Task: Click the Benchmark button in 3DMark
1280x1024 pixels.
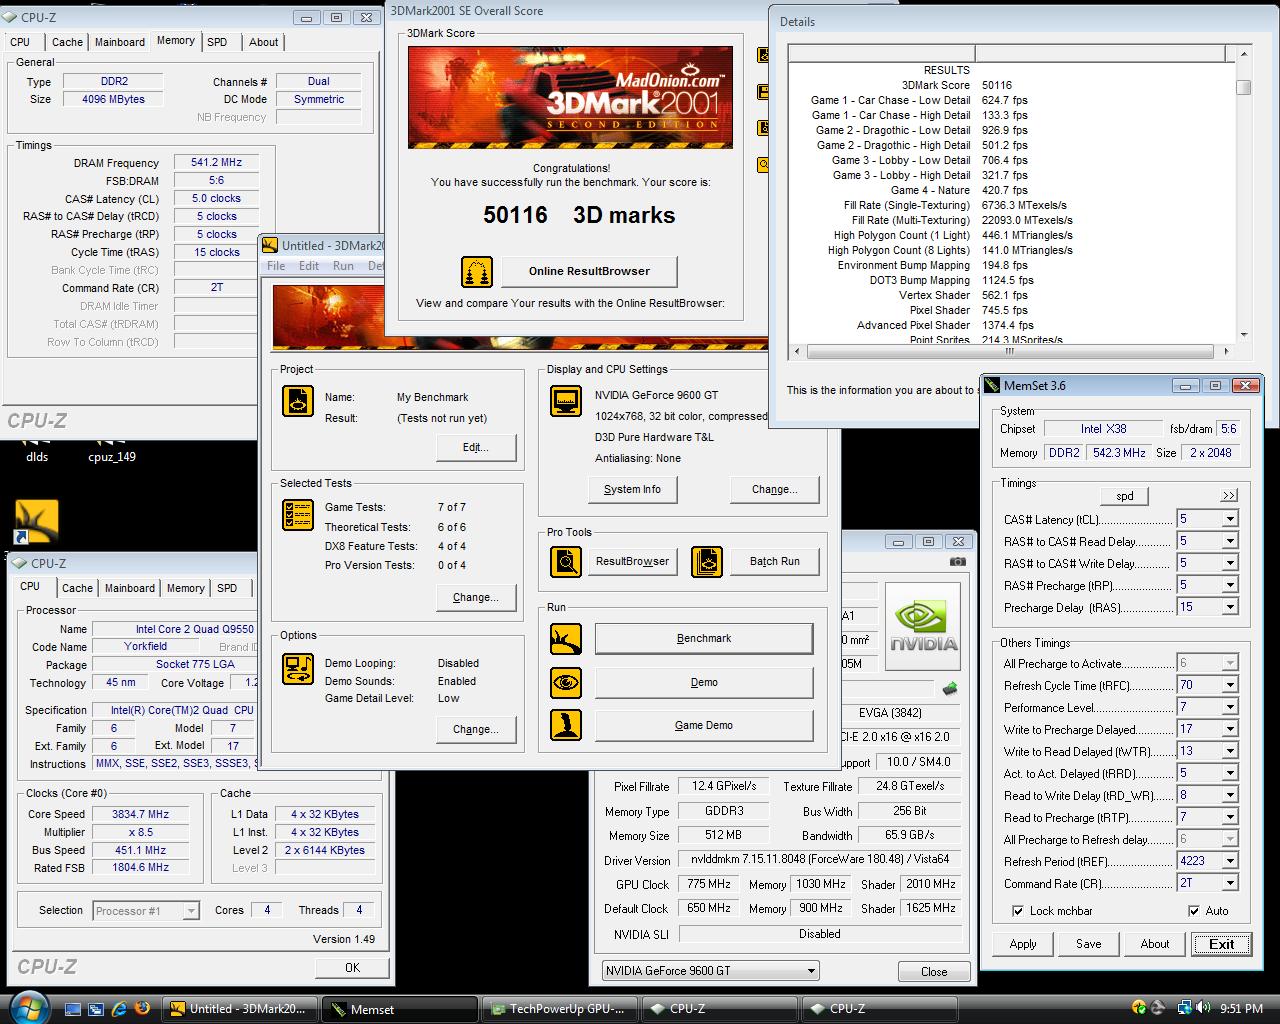Action: (x=704, y=638)
